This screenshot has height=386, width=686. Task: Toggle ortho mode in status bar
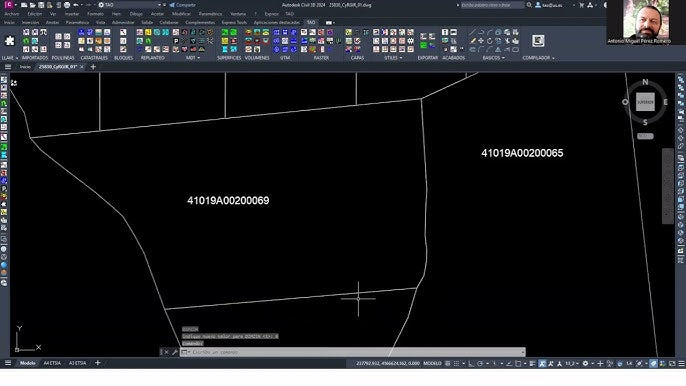click(x=471, y=363)
